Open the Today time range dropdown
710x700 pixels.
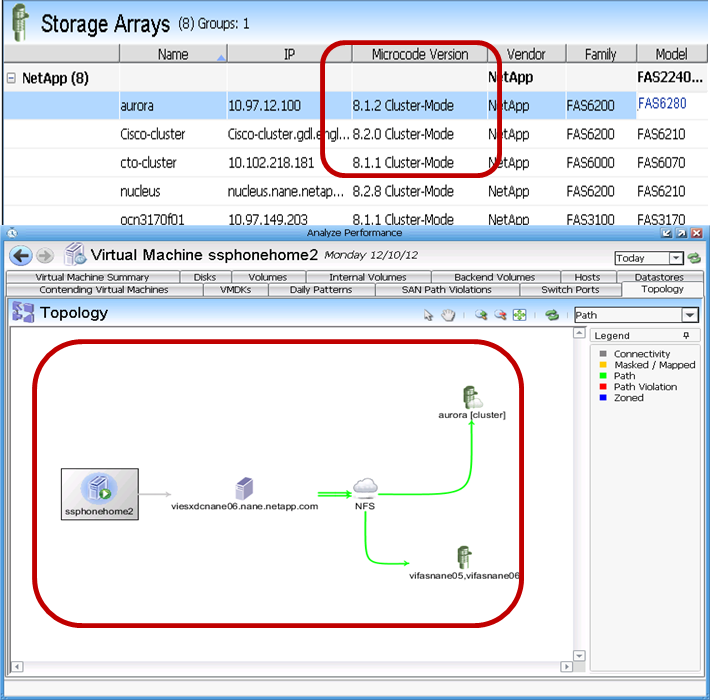point(676,258)
